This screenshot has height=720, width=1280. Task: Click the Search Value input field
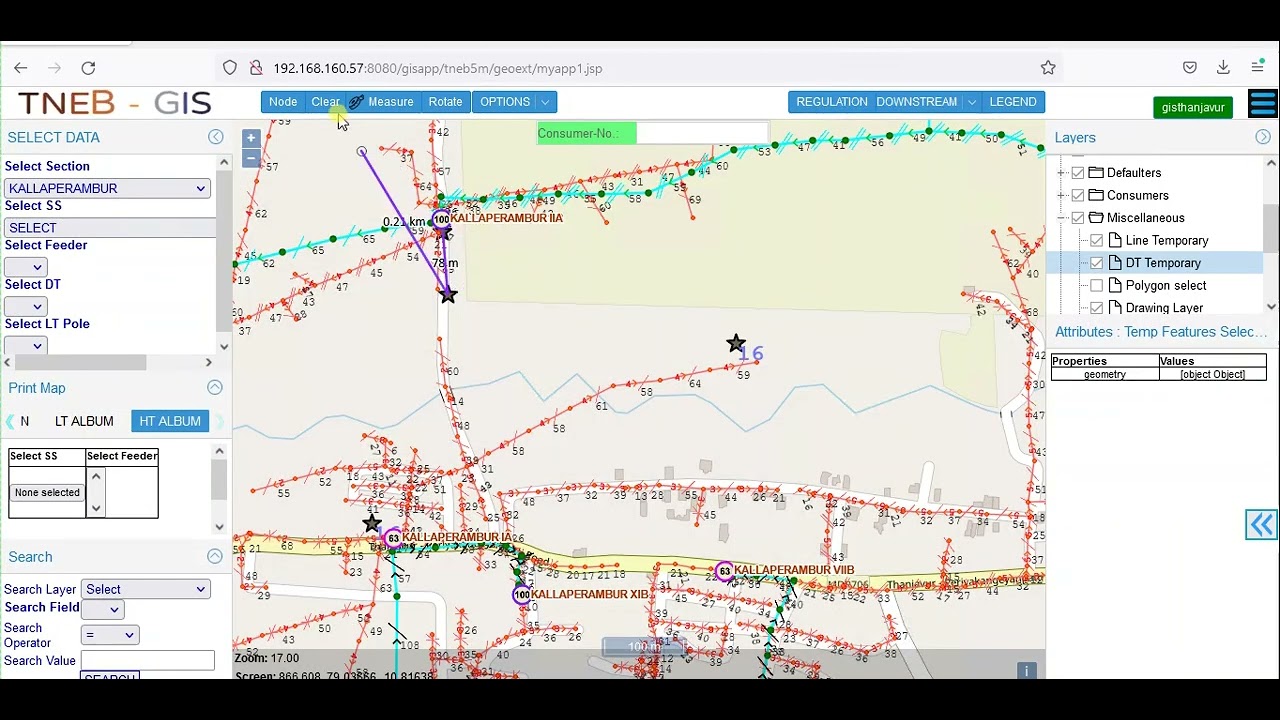point(148,661)
